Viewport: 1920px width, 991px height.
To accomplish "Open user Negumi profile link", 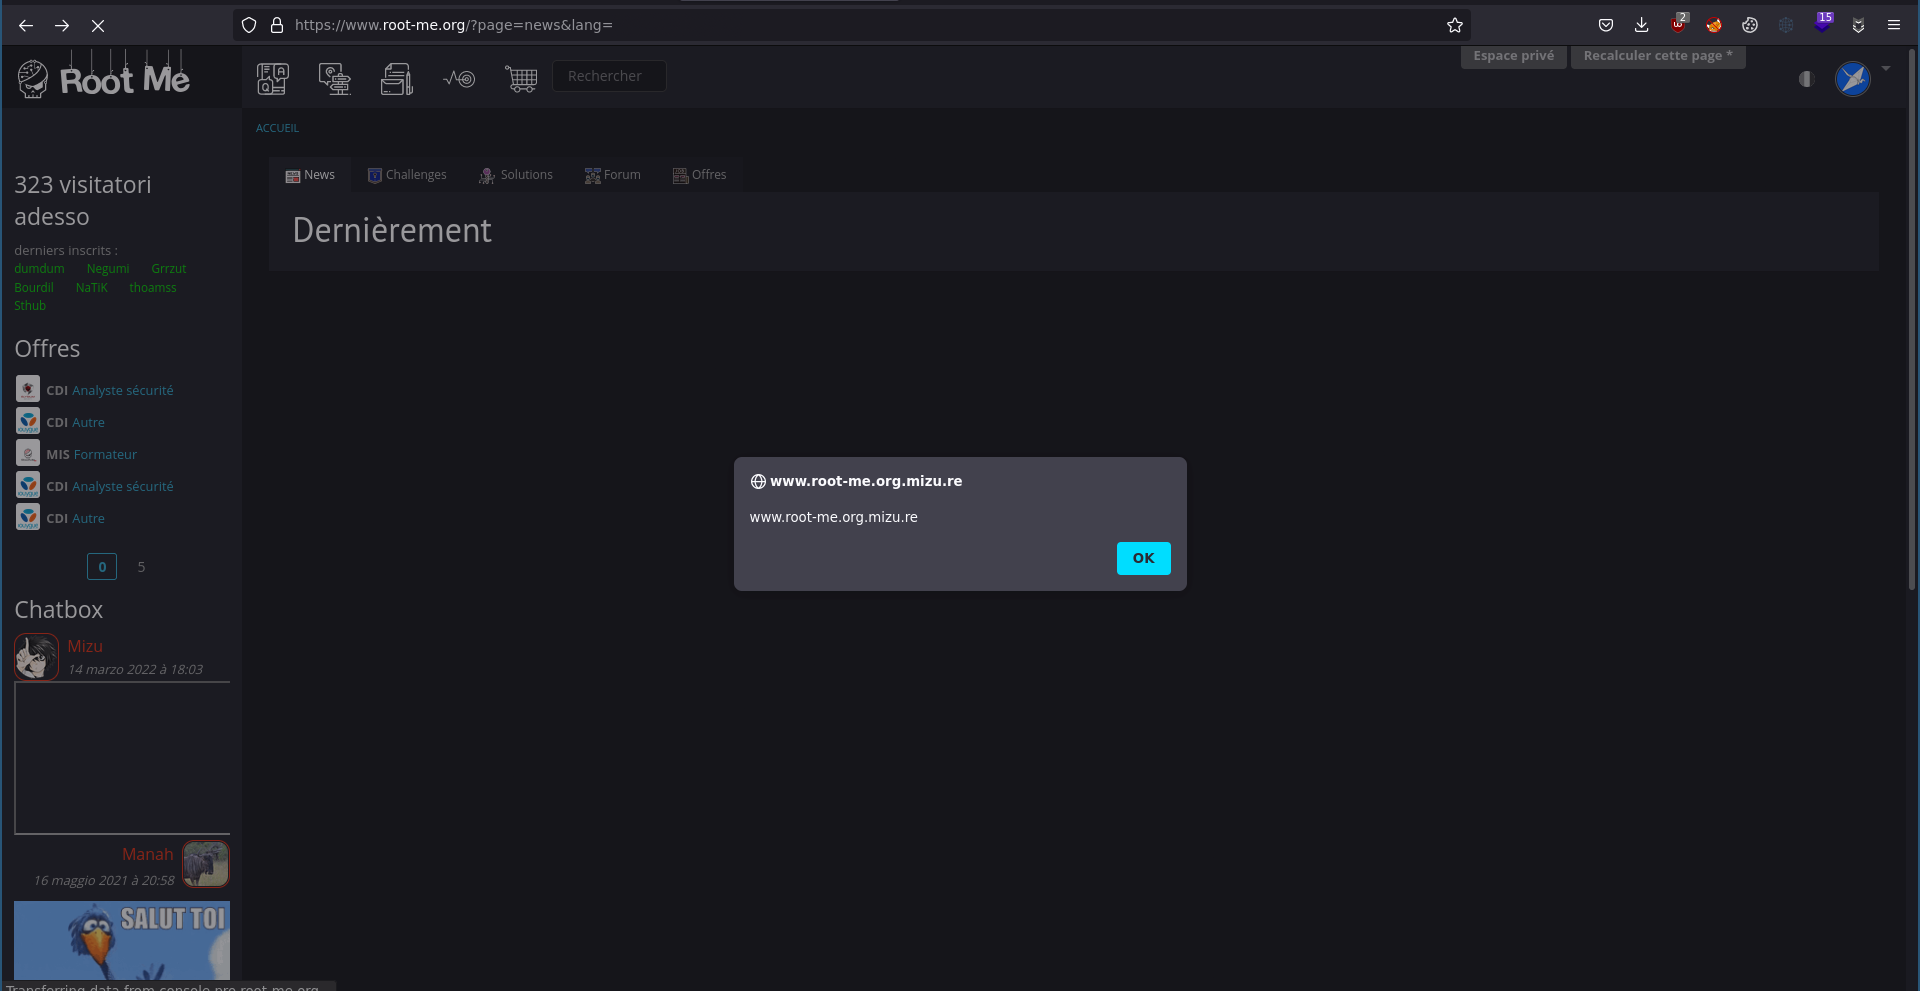I will (108, 269).
